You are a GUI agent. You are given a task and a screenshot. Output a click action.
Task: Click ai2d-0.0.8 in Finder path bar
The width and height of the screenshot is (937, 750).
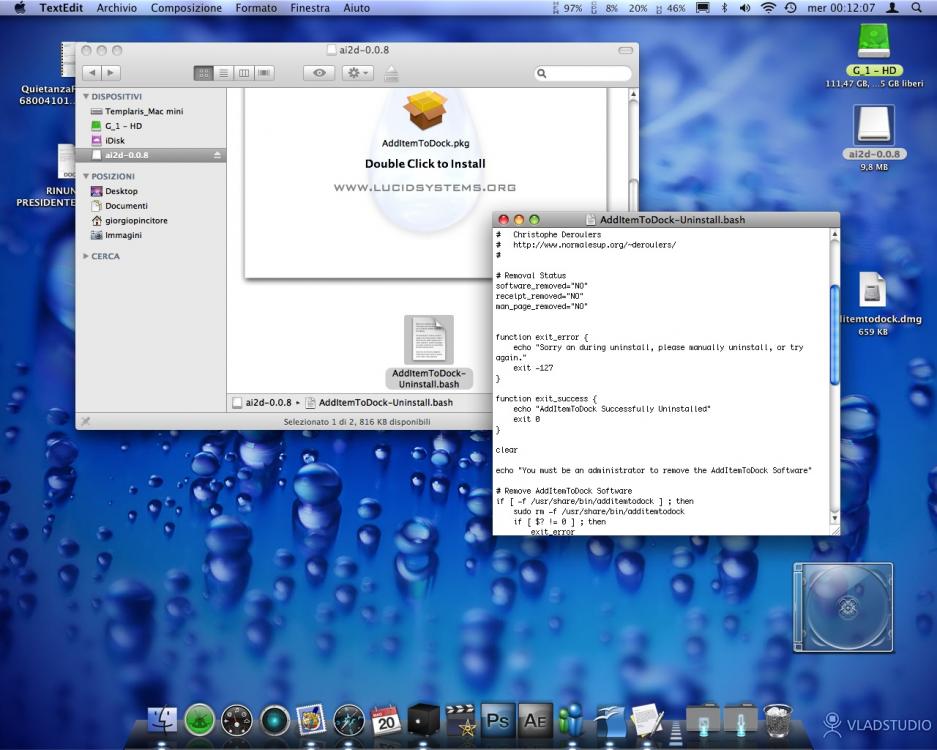pos(262,403)
